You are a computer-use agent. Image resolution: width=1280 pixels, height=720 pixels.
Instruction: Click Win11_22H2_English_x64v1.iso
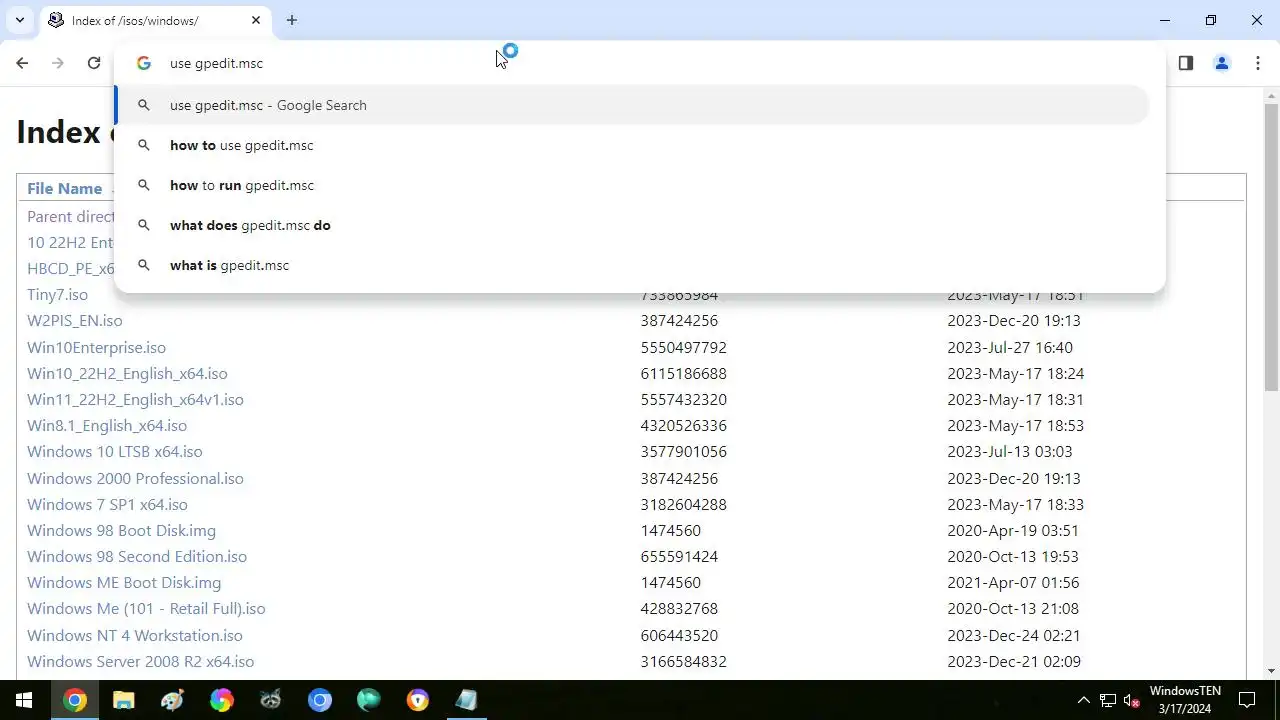coord(135,399)
